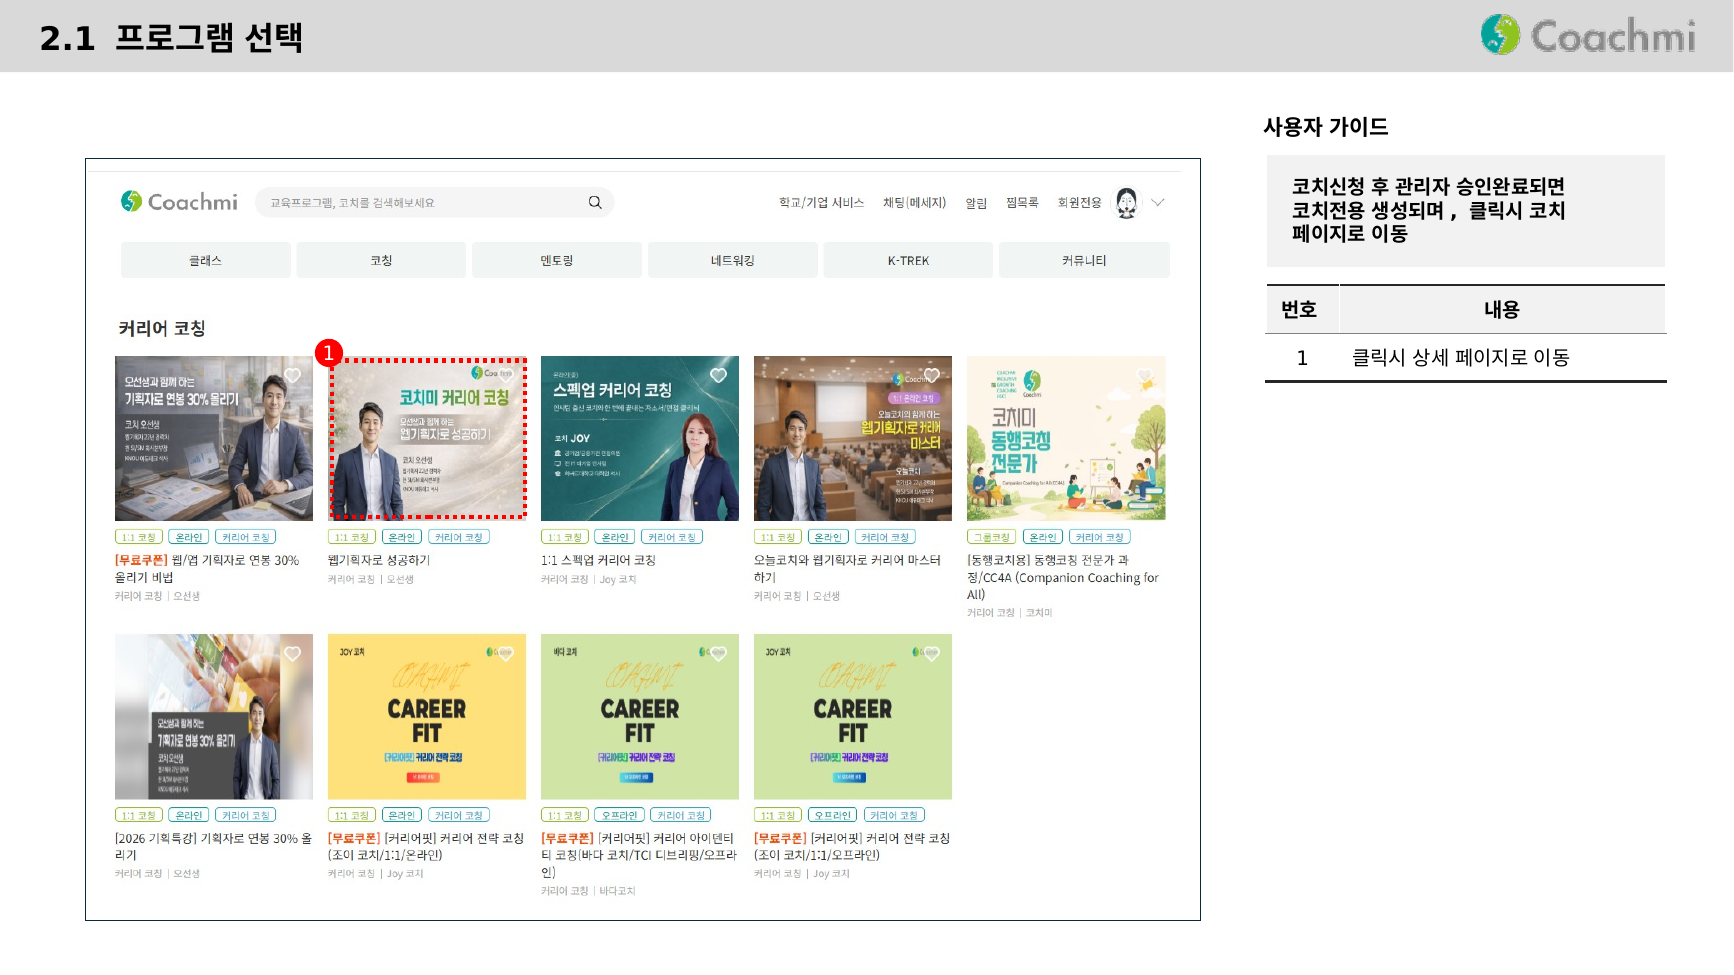This screenshot has width=1734, height=975.
Task: Switch to the 네트워킹 category tab
Action: (733, 260)
